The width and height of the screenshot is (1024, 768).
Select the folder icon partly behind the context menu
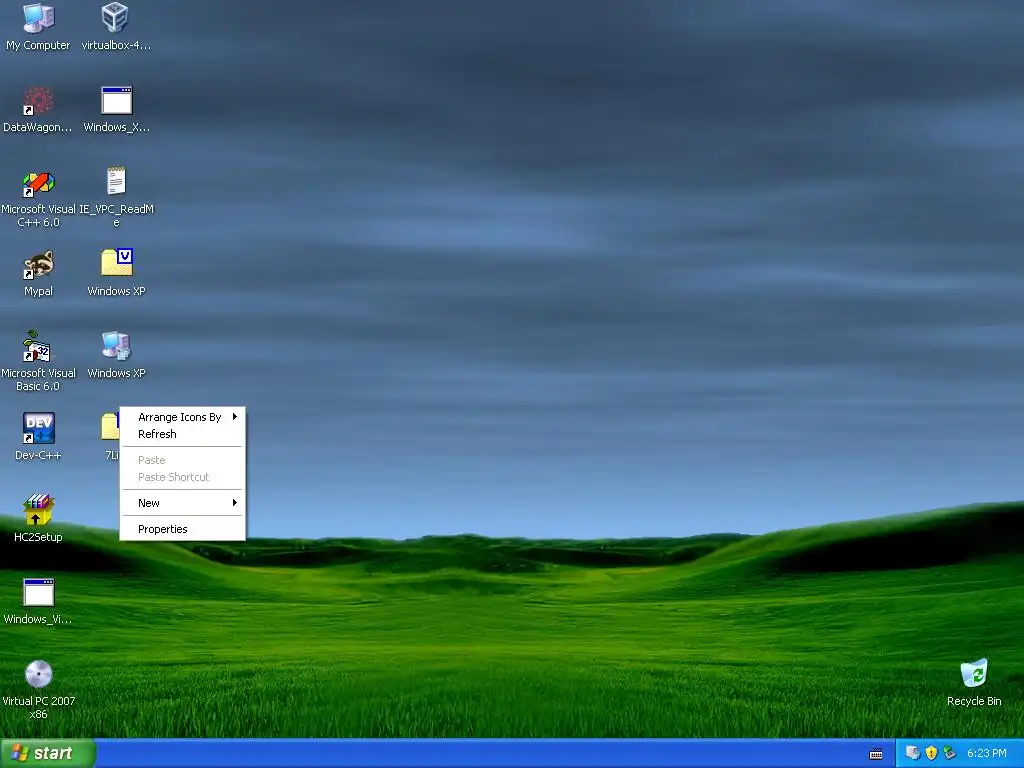(110, 427)
